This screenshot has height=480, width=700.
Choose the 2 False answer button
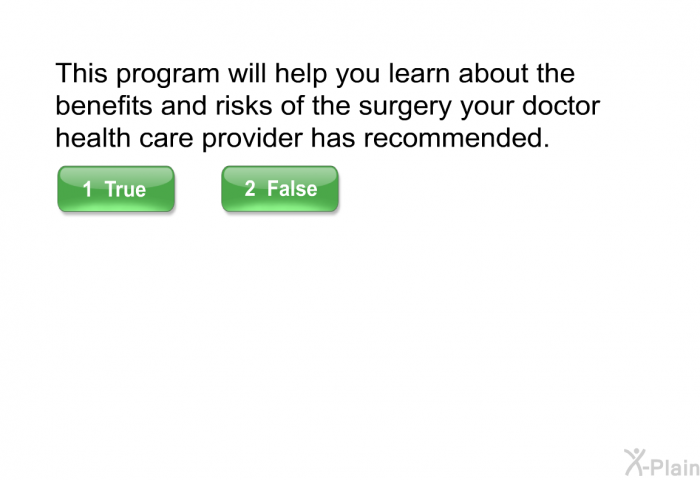click(x=280, y=188)
